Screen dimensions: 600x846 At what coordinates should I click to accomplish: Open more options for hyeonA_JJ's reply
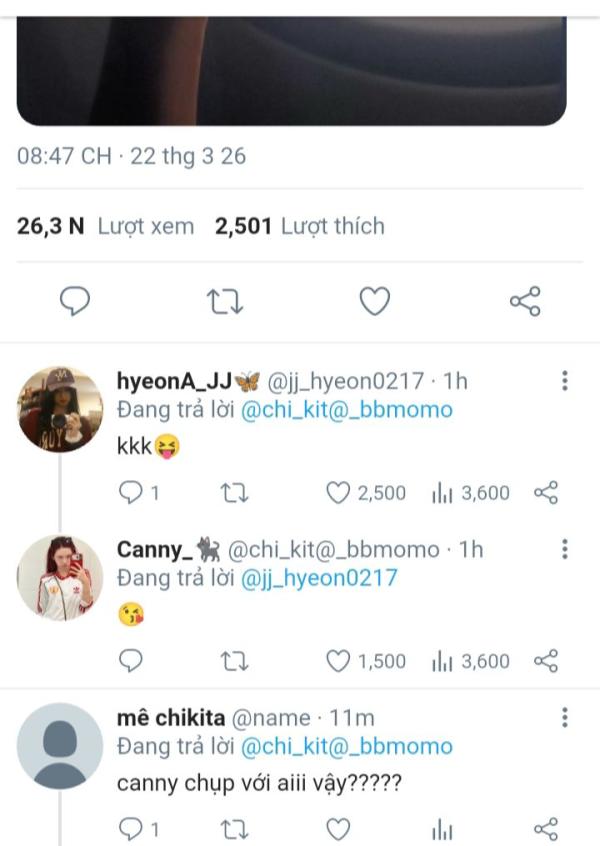565,381
